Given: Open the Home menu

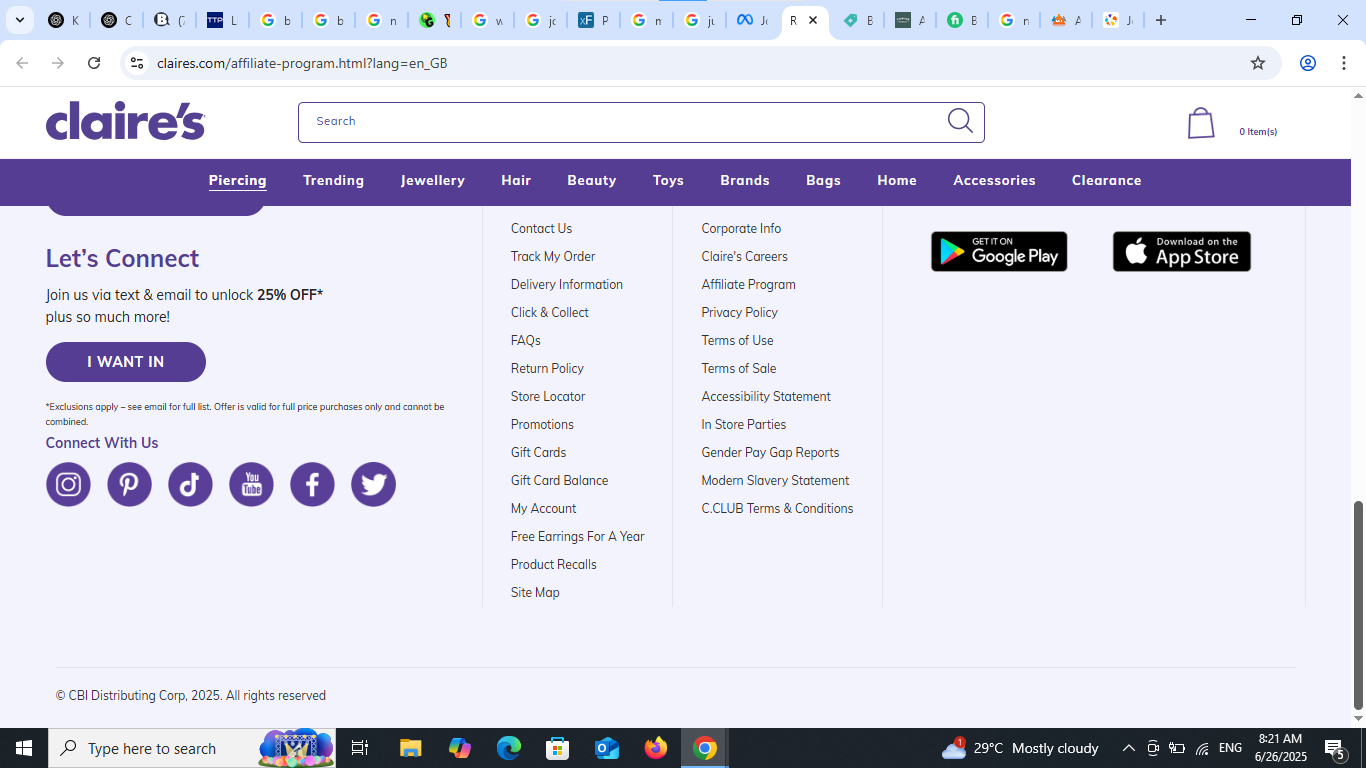Looking at the screenshot, I should (897, 180).
